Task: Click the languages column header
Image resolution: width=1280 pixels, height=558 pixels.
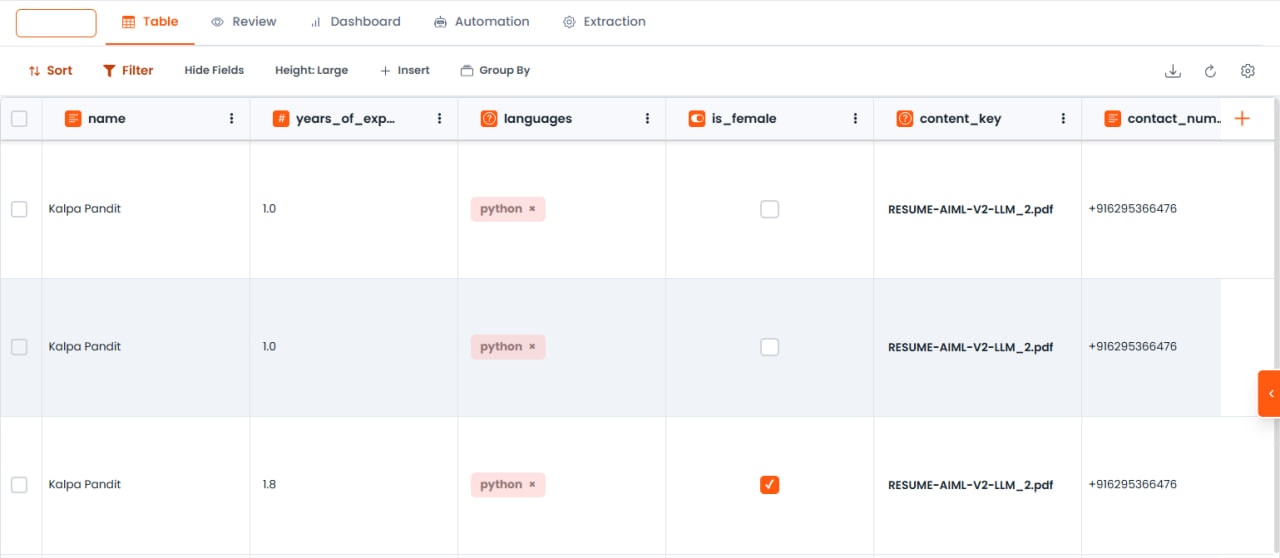Action: pos(562,119)
